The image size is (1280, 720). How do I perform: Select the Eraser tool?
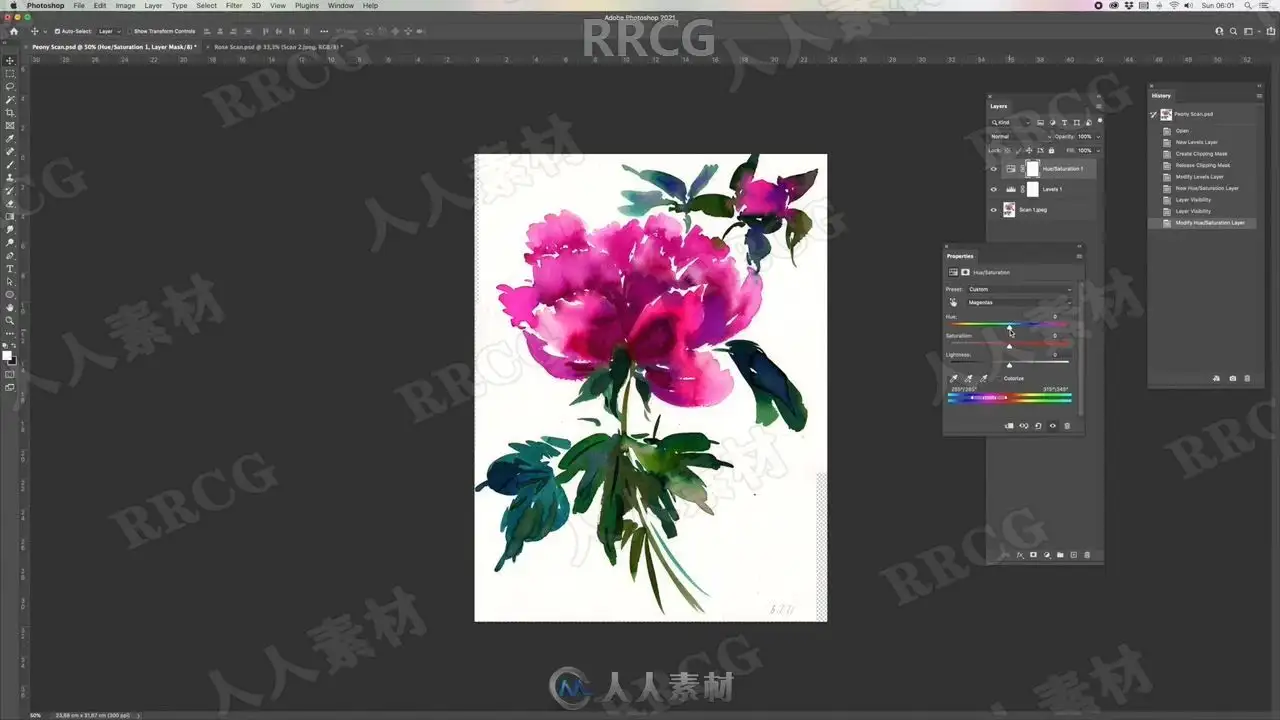click(11, 203)
